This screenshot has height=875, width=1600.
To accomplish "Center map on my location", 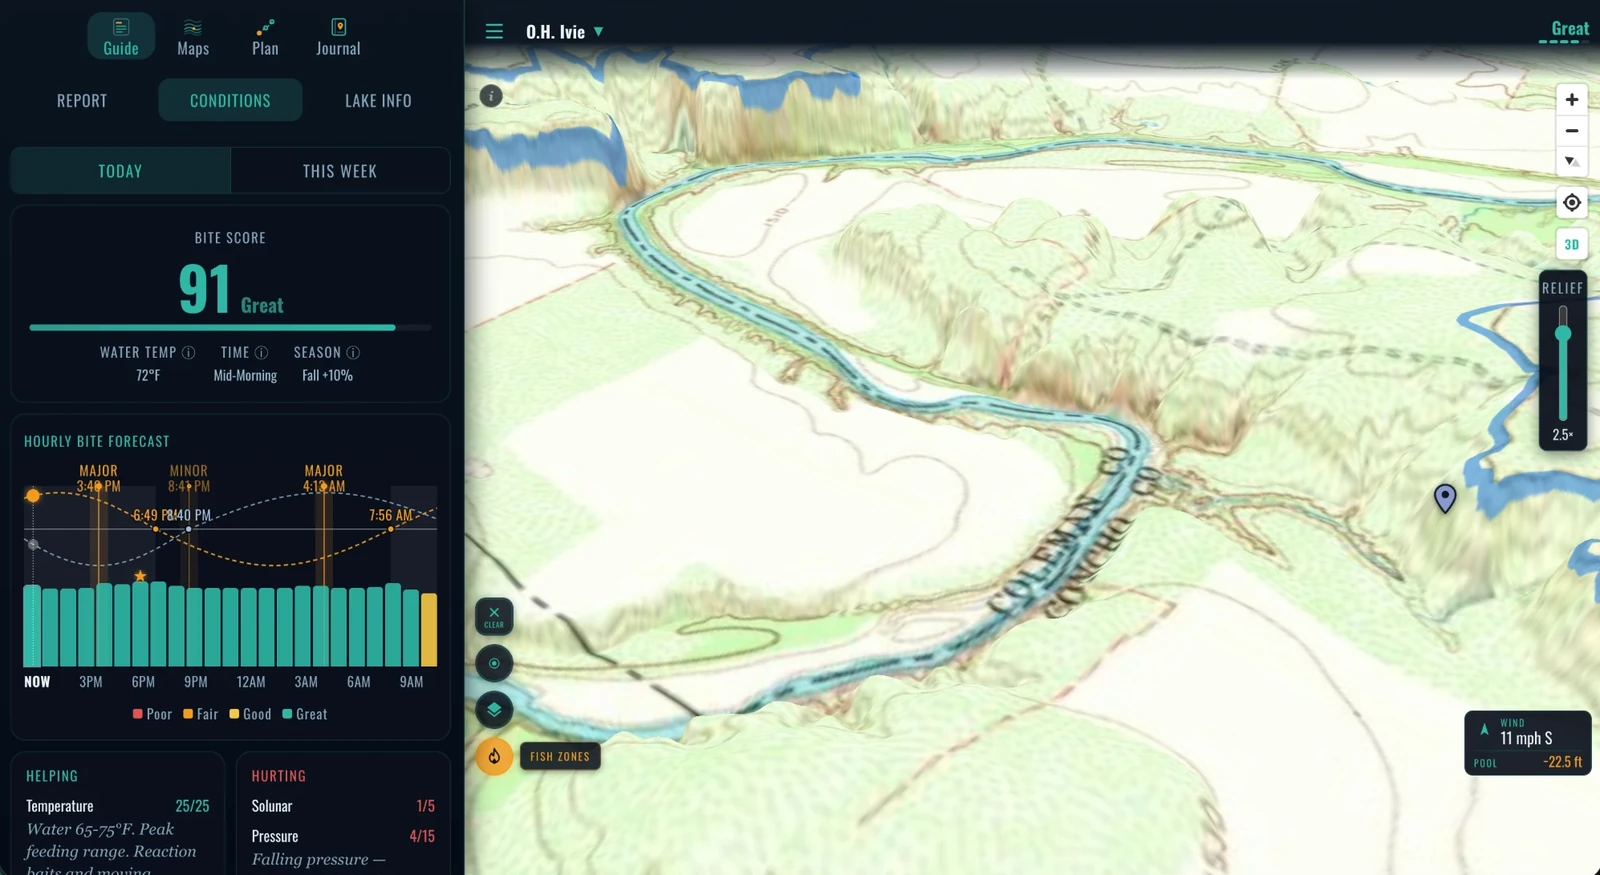I will 1572,203.
